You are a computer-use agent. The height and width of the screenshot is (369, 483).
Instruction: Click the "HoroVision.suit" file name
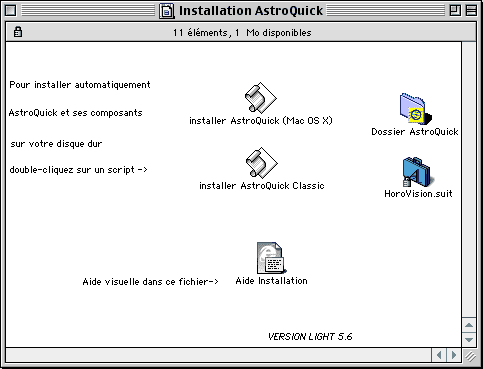(x=418, y=194)
